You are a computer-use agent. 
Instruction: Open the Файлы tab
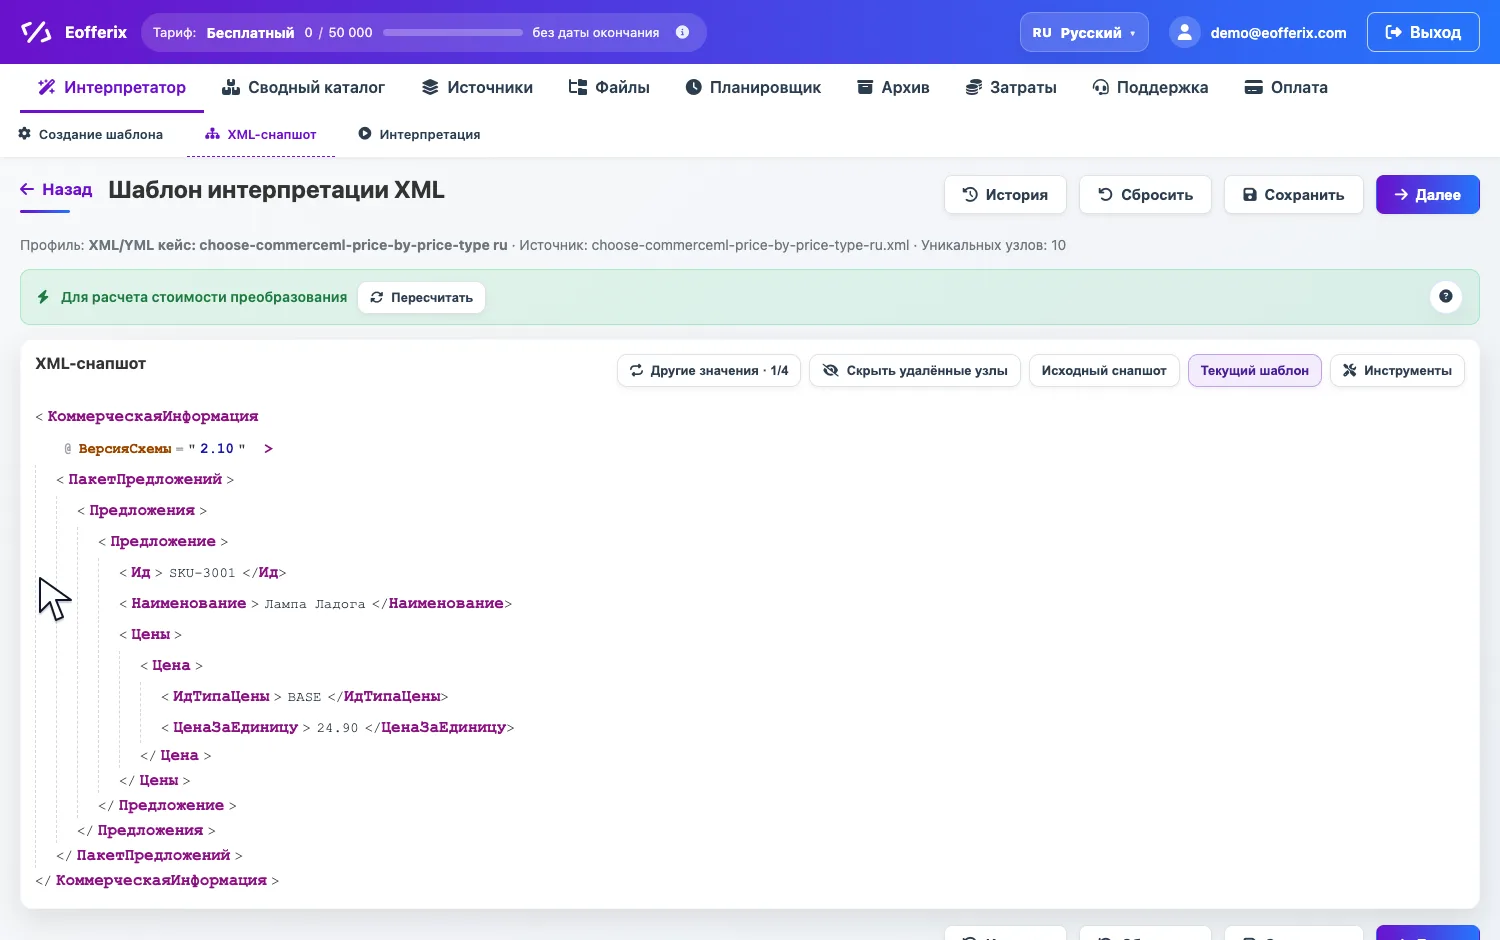(x=609, y=87)
